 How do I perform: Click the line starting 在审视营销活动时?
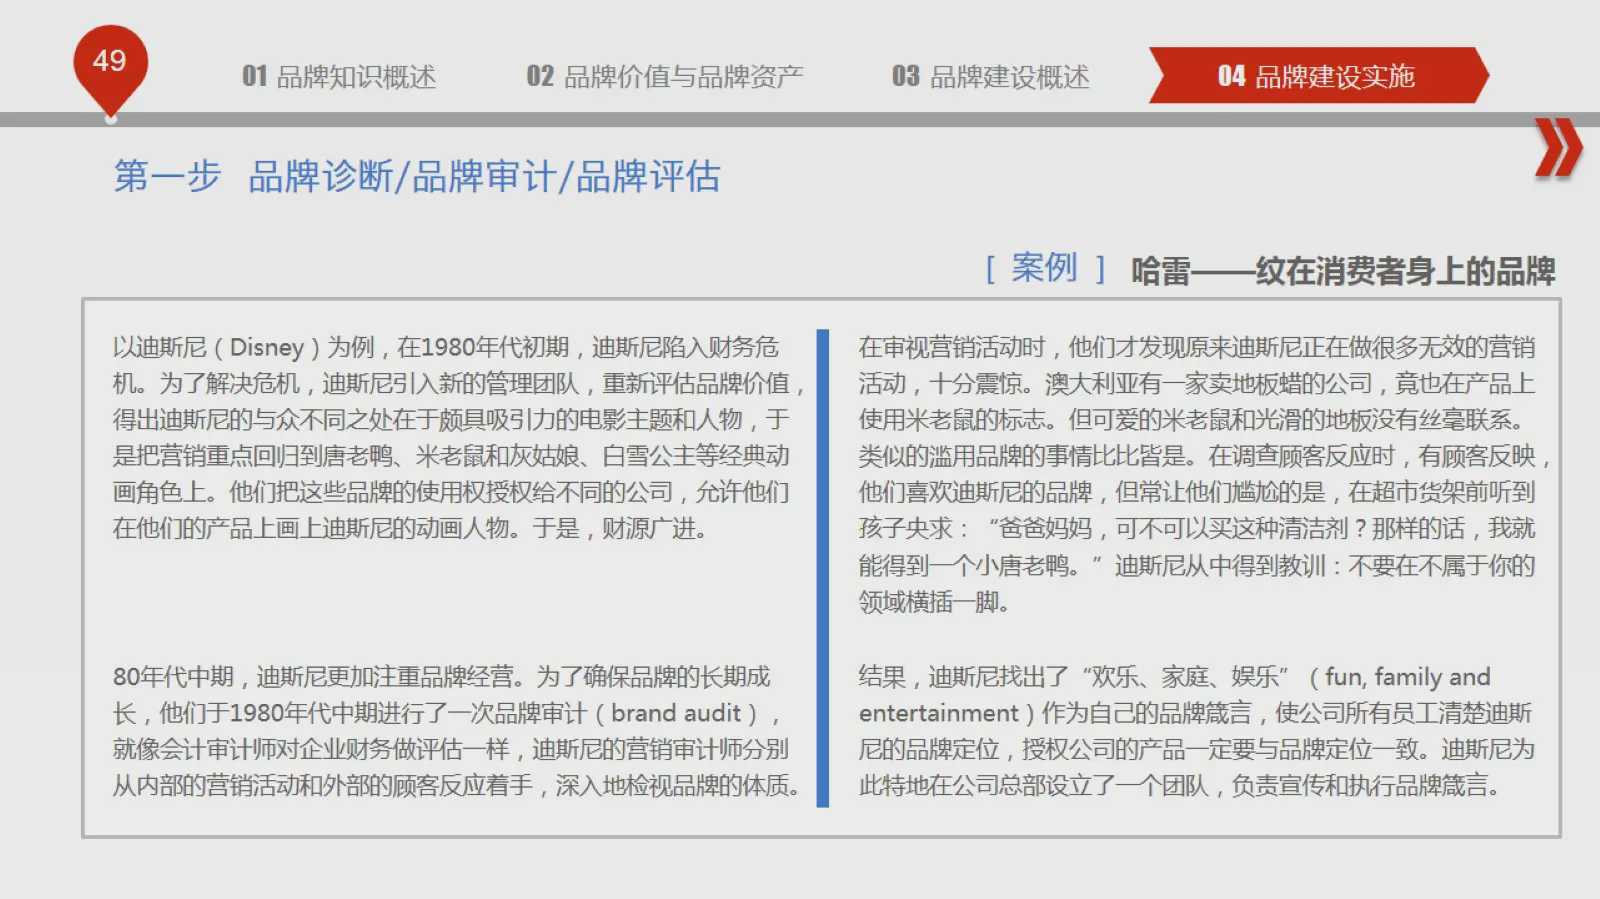[1196, 347]
